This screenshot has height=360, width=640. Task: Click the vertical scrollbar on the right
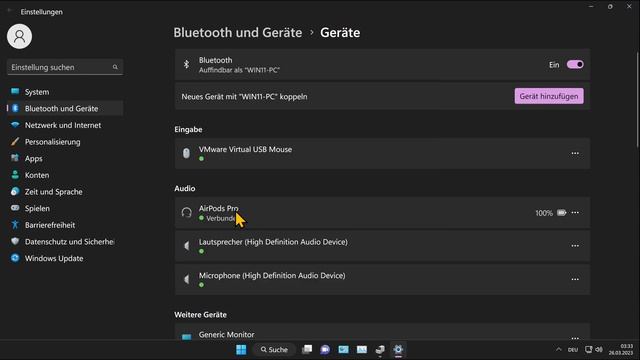click(637, 99)
